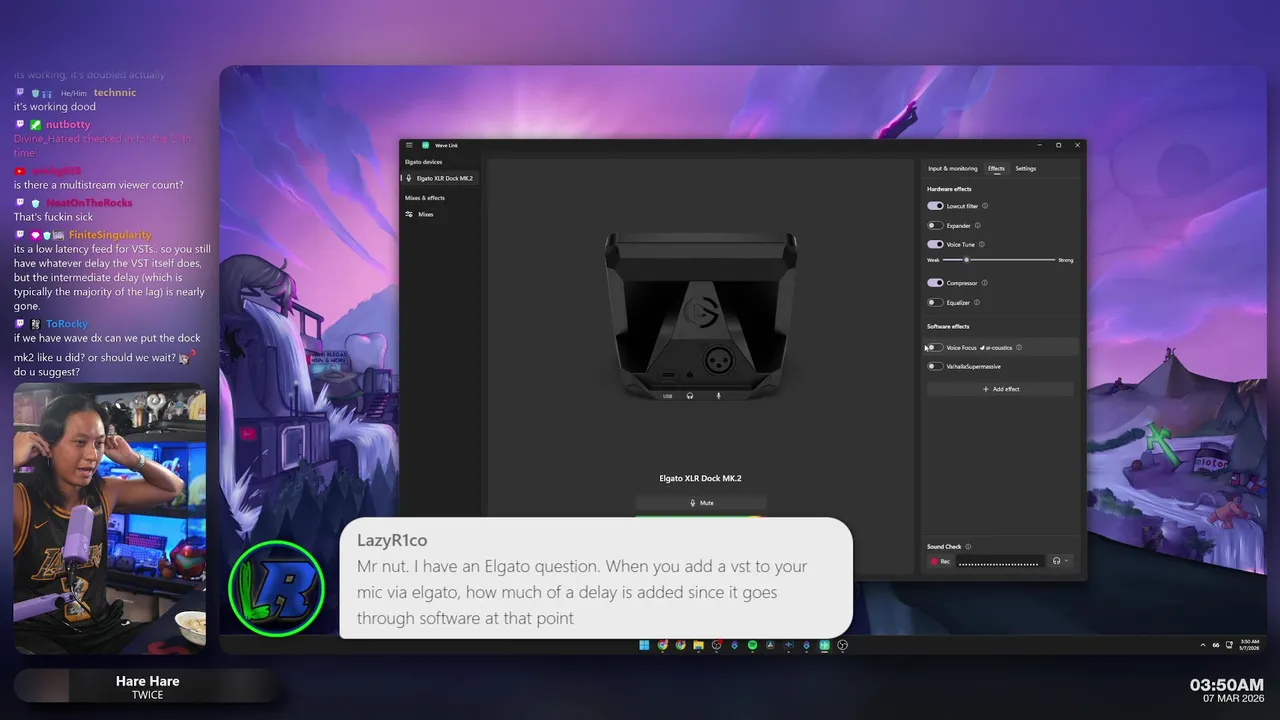Click the Software effects heading
Screen dimensions: 1280x720
(948, 326)
